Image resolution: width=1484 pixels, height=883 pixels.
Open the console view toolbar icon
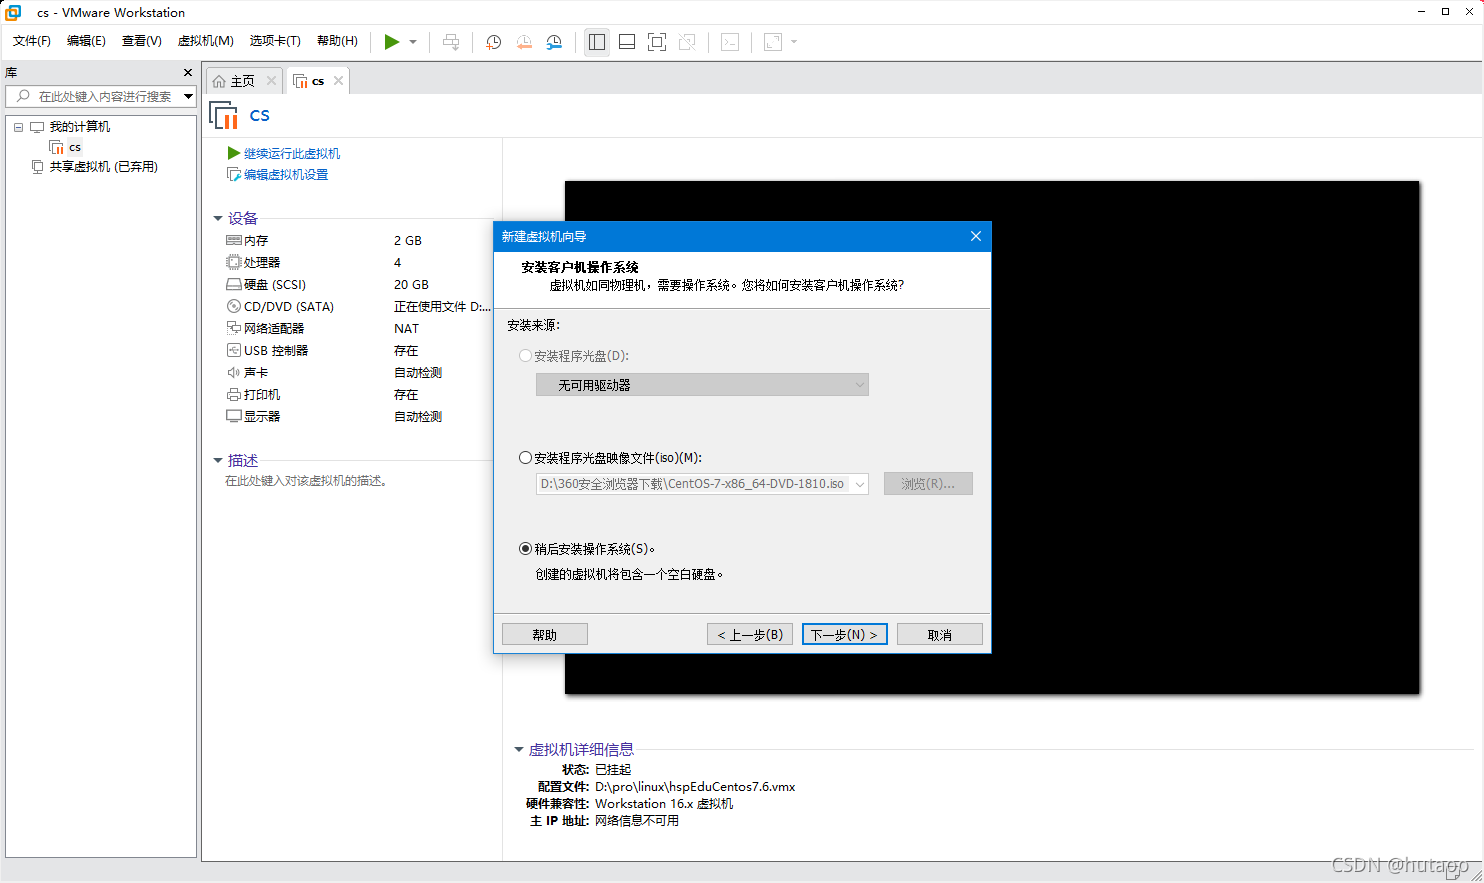pyautogui.click(x=730, y=42)
